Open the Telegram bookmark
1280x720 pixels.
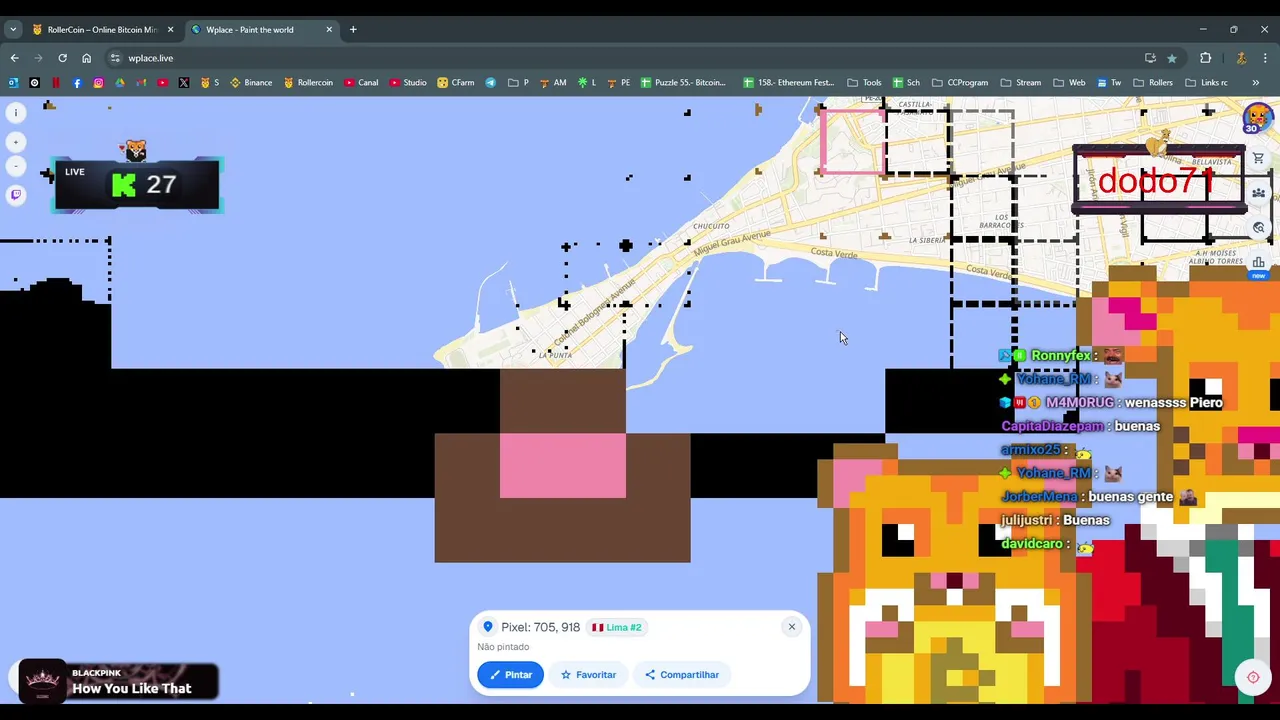491,82
